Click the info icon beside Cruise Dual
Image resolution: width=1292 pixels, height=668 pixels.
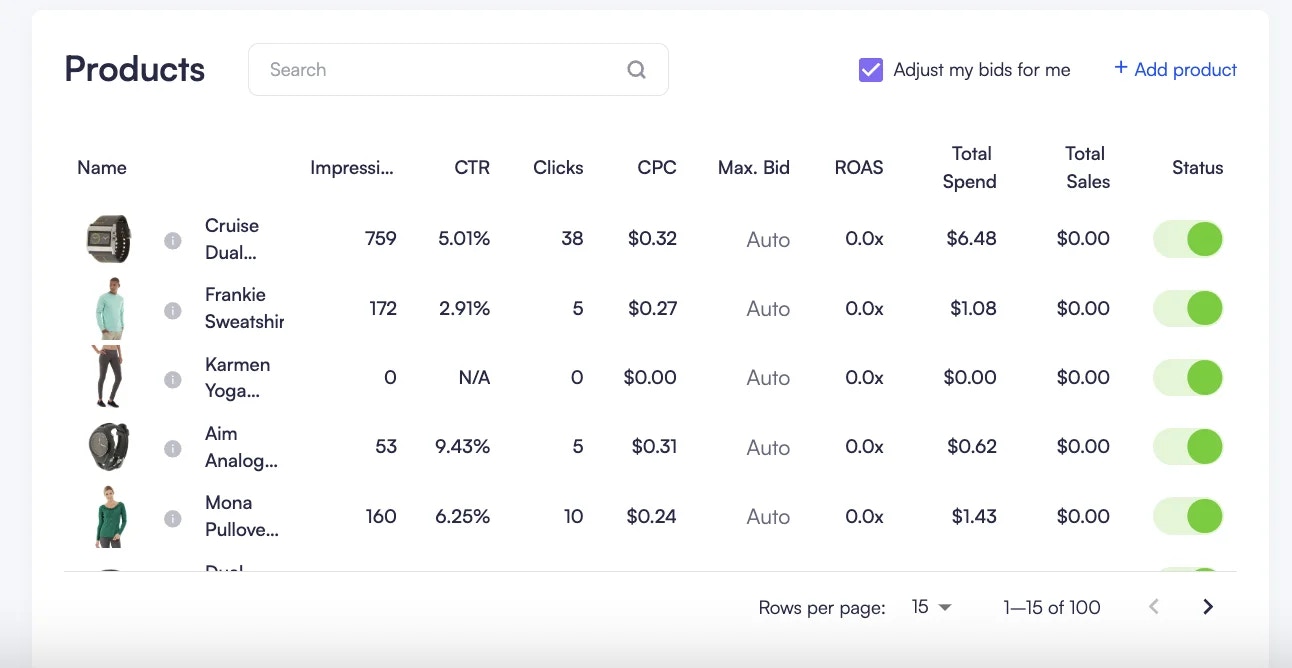[x=172, y=239]
